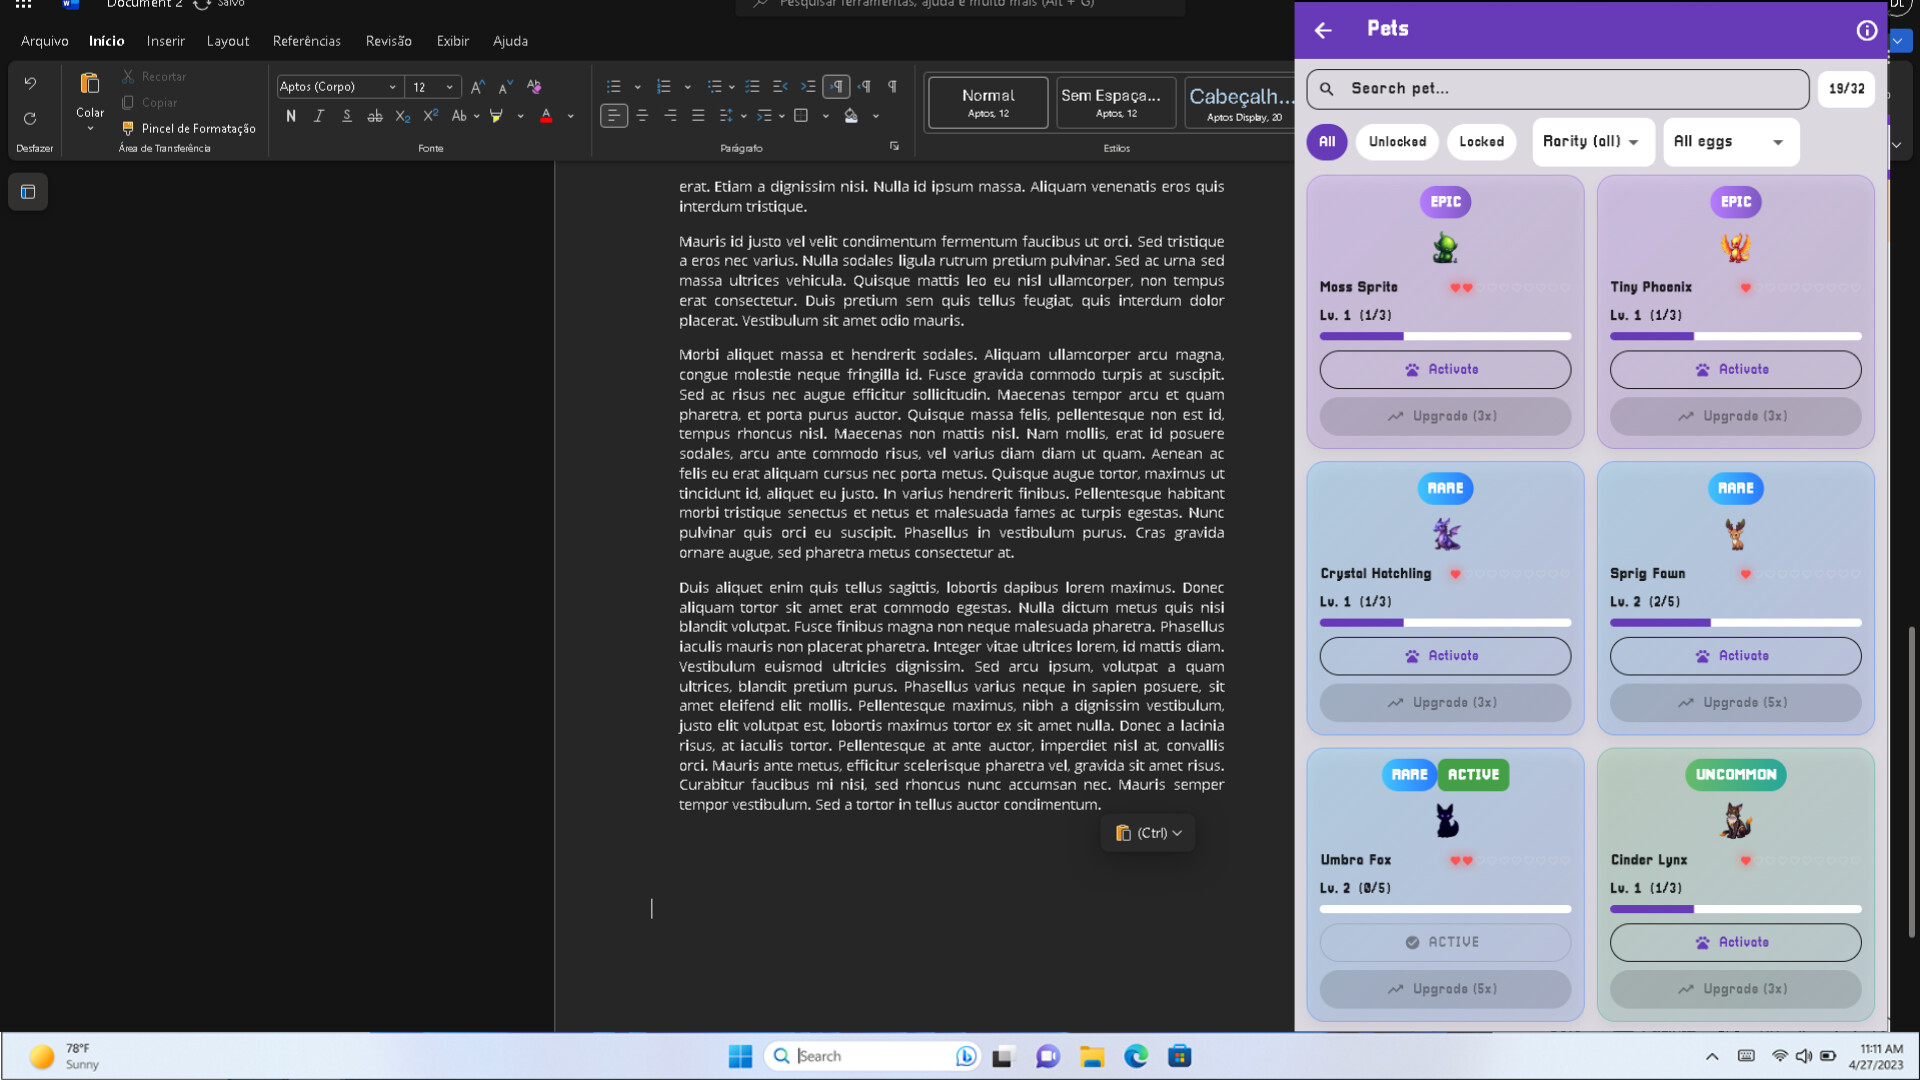Click Crystal Hatchling's level progress bar
This screenshot has width=1920, height=1080.
click(x=1444, y=622)
